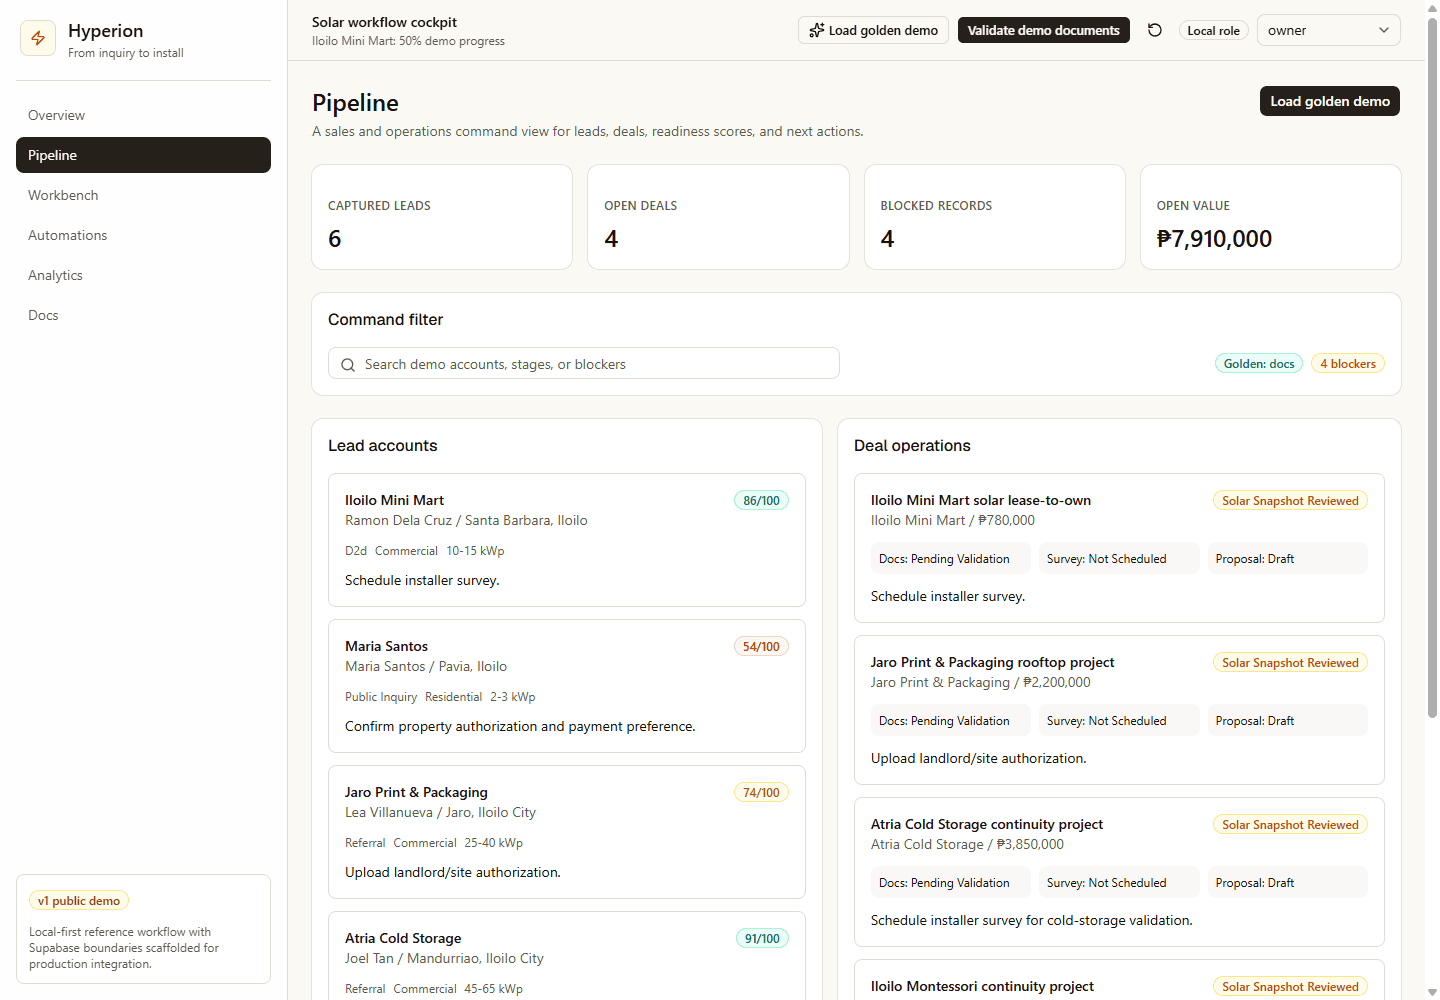
Task: Click the 91/100 readiness score
Action: click(x=762, y=939)
